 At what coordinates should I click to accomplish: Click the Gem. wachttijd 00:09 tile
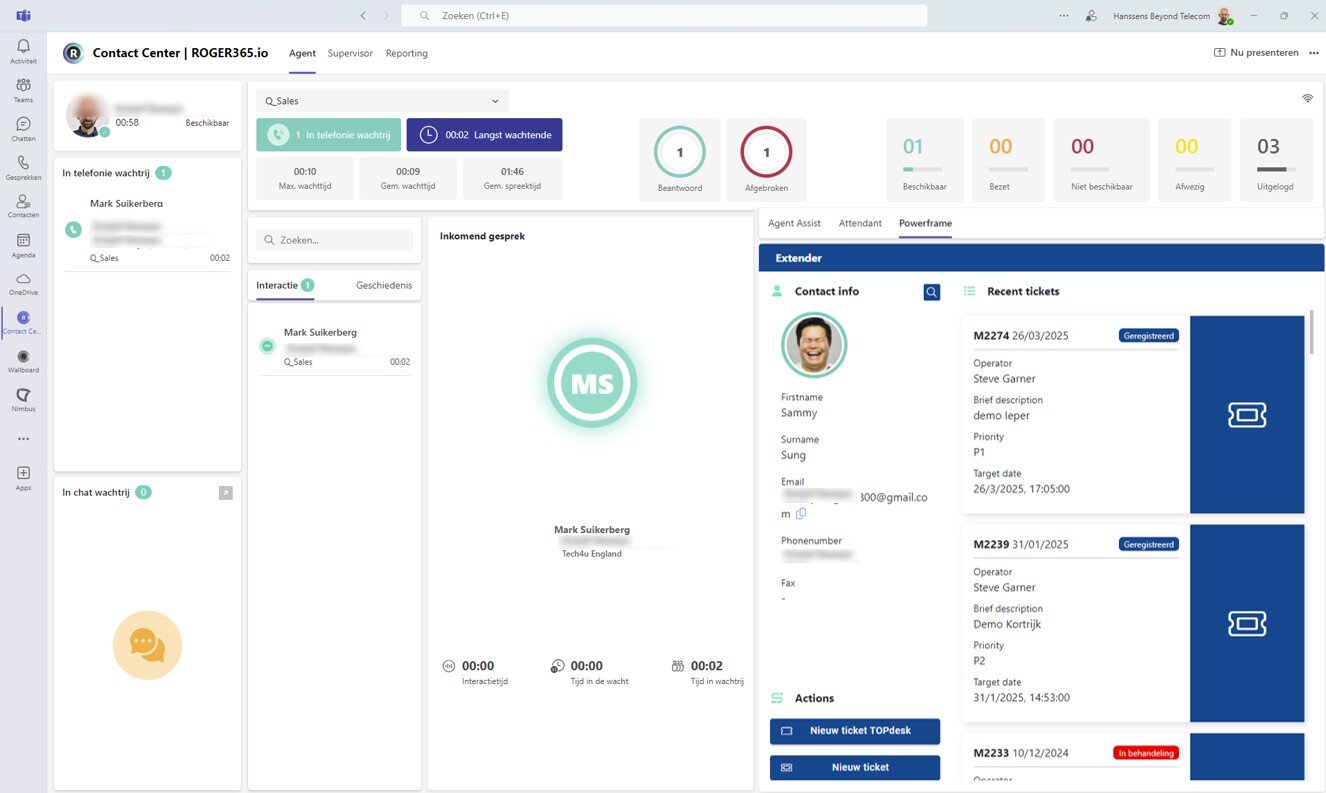[408, 178]
